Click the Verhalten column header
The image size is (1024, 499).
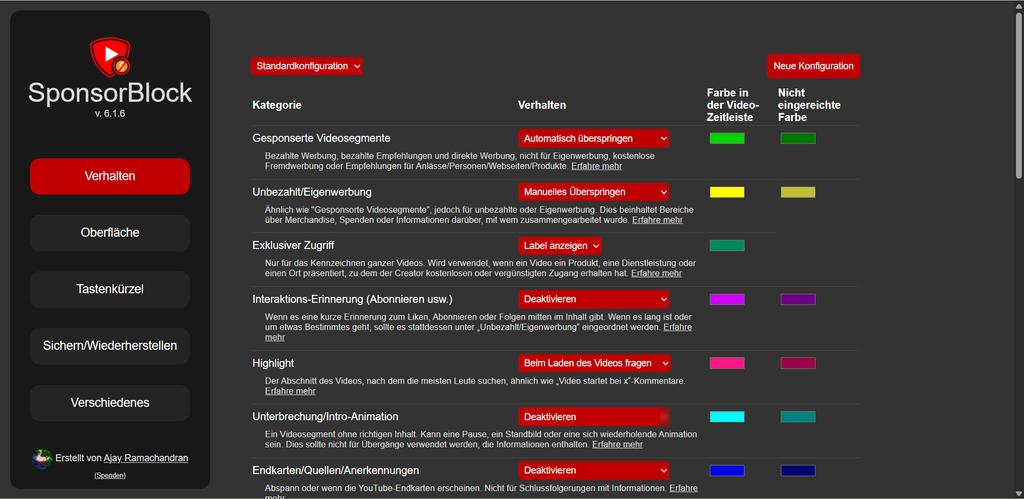pos(542,105)
